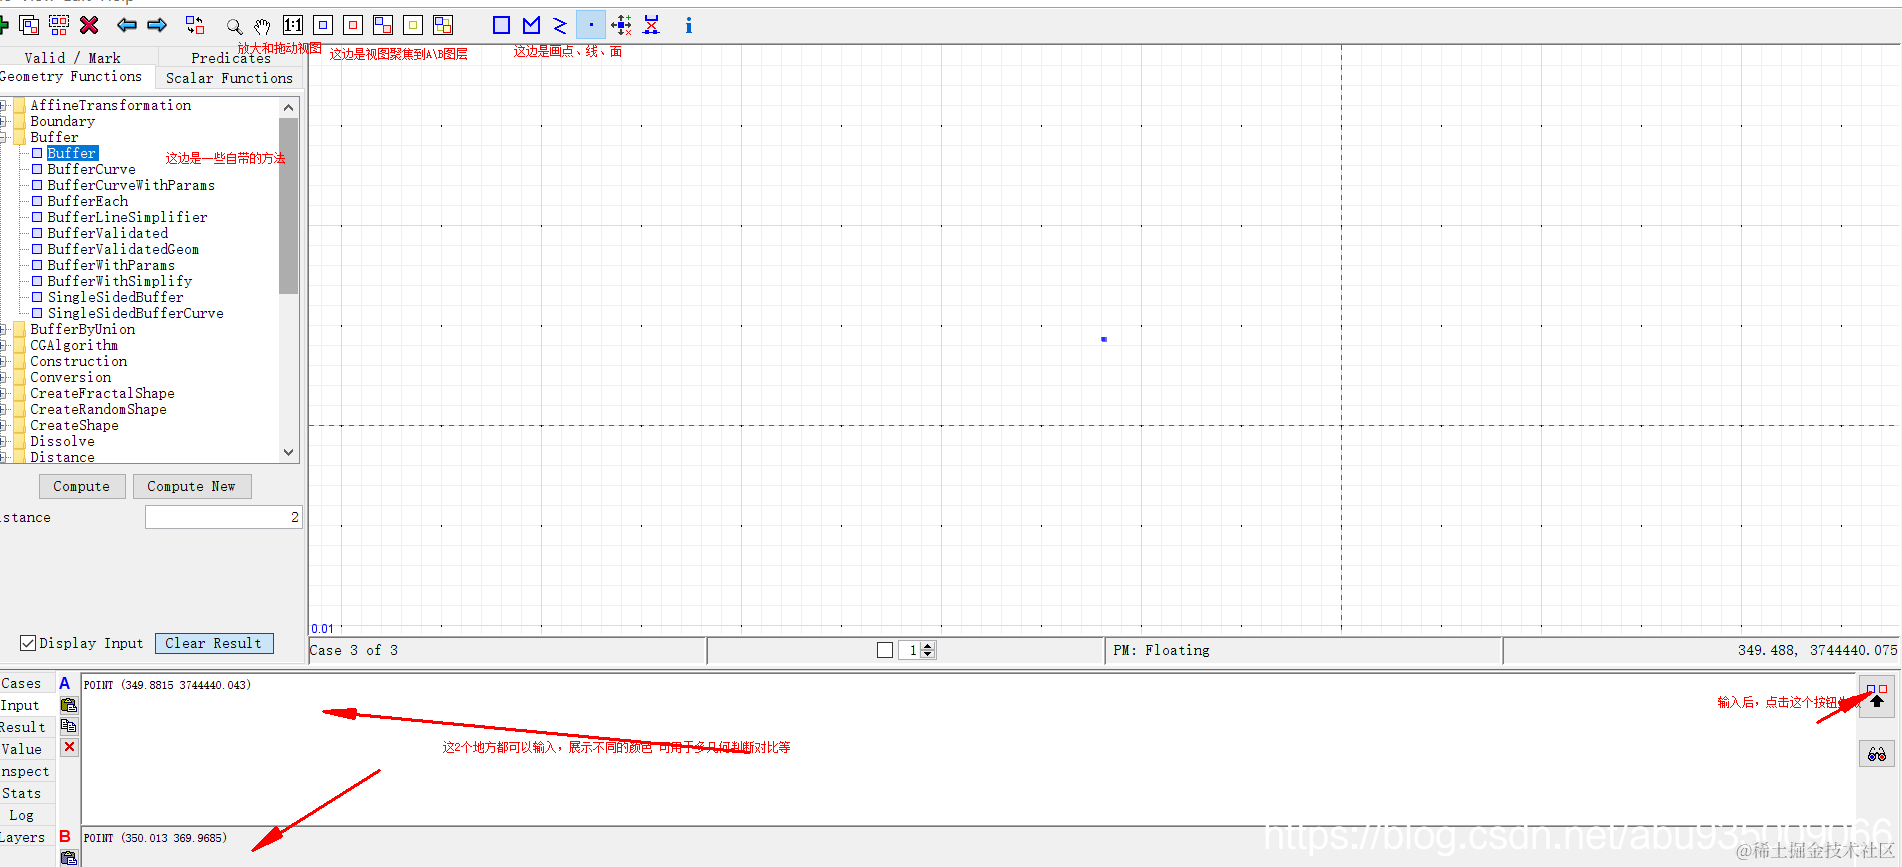
Task: Expand the BufferByUnion folder
Action: [4, 329]
